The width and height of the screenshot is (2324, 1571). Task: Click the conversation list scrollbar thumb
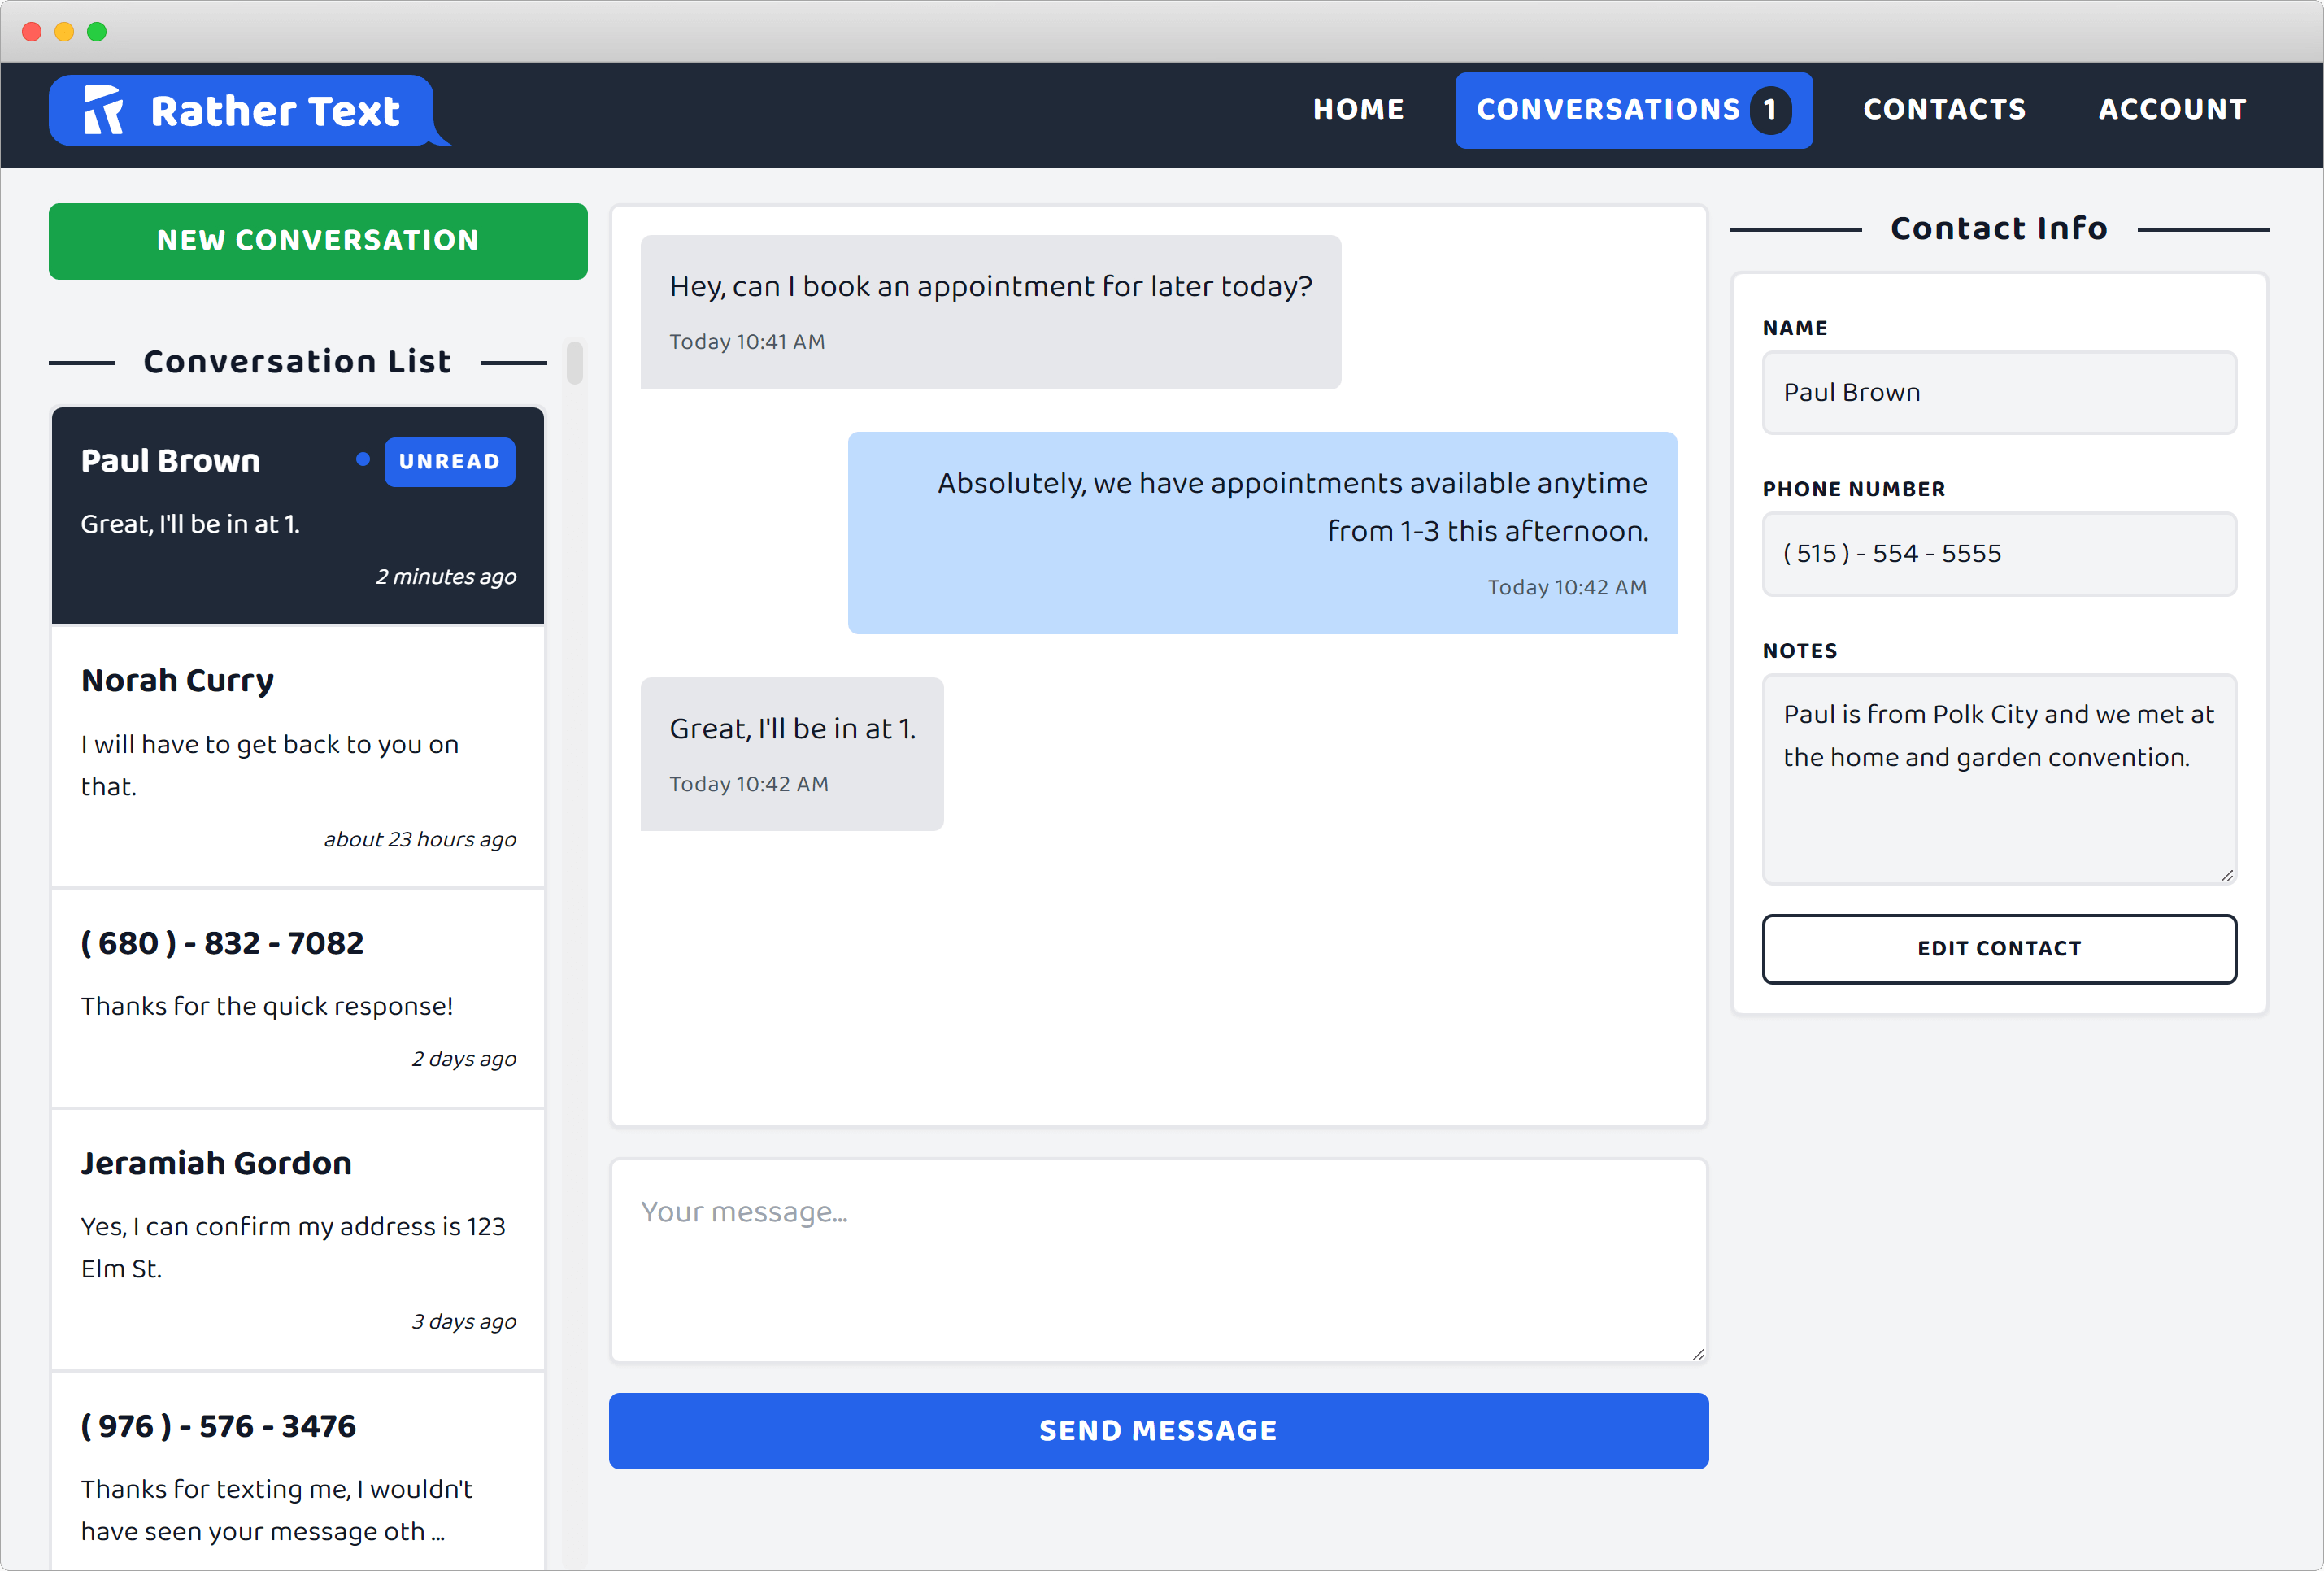click(x=574, y=363)
